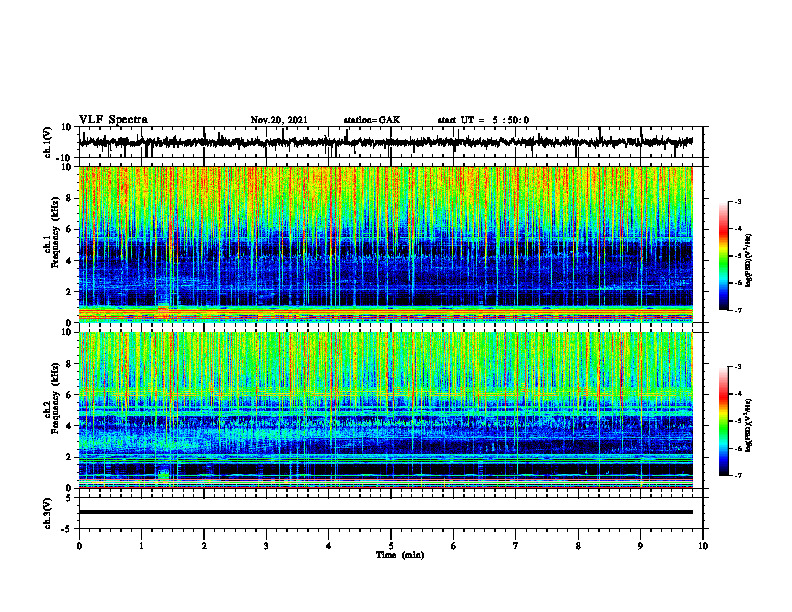The height and width of the screenshot is (612, 792).
Task: Click the ch.3 flat black trace
Action: 386,512
